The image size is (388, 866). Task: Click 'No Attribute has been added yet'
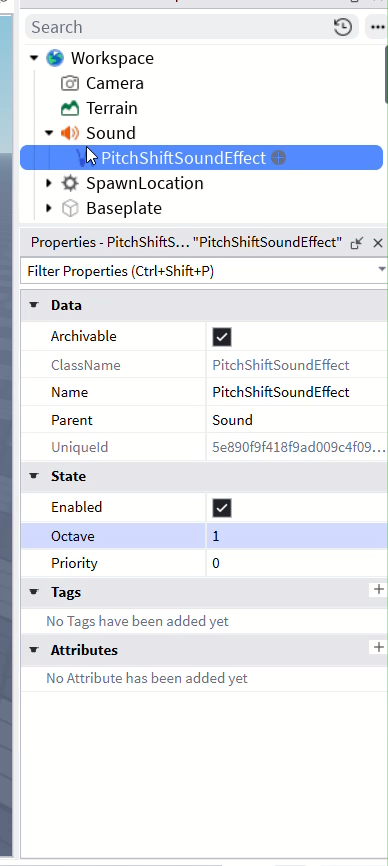click(x=147, y=678)
